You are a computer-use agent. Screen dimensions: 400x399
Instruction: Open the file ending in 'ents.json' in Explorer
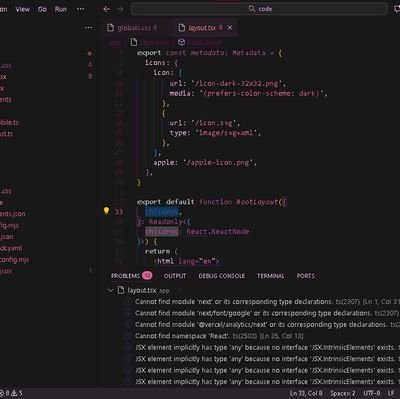click(x=13, y=214)
